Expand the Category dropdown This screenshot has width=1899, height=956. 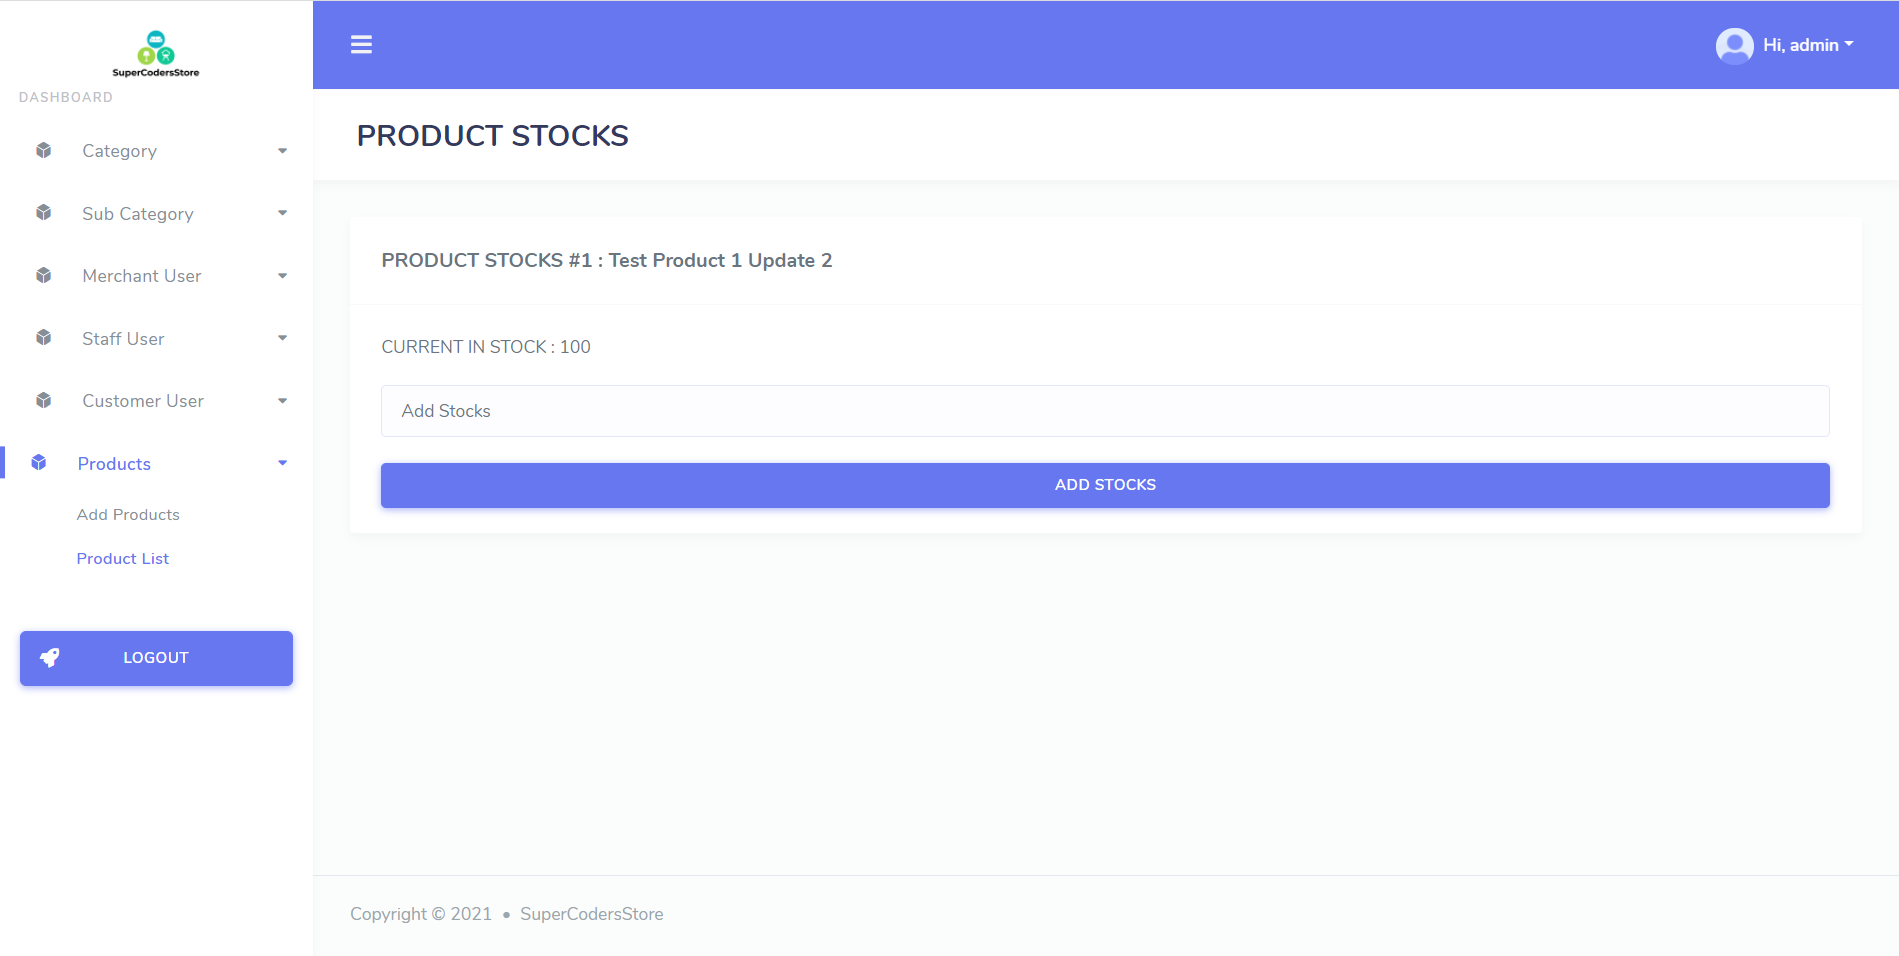coord(283,150)
